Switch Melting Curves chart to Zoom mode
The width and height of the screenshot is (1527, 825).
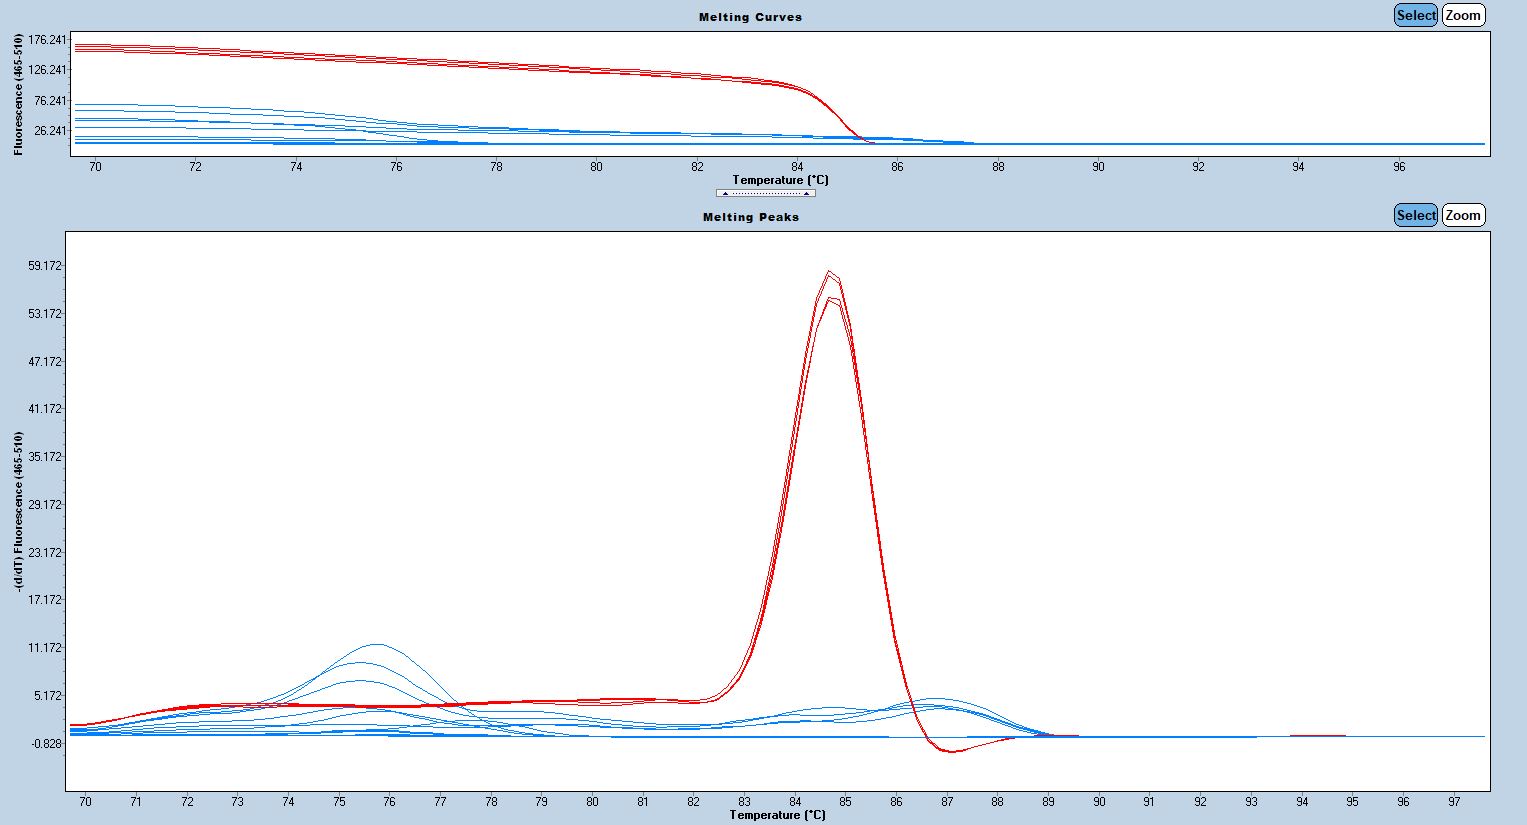coord(1463,15)
